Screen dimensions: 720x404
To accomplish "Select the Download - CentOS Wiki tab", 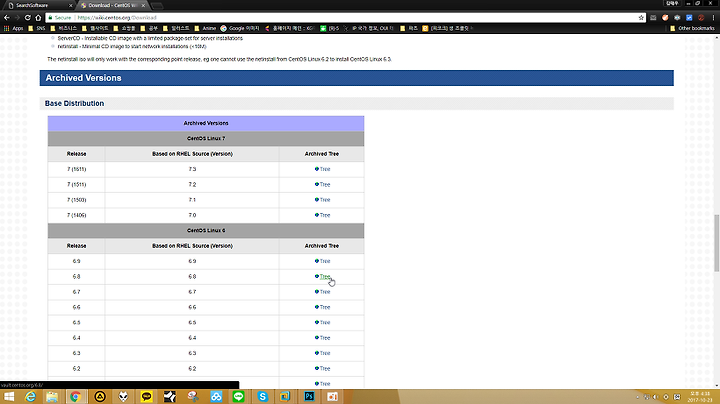I will point(112,6).
